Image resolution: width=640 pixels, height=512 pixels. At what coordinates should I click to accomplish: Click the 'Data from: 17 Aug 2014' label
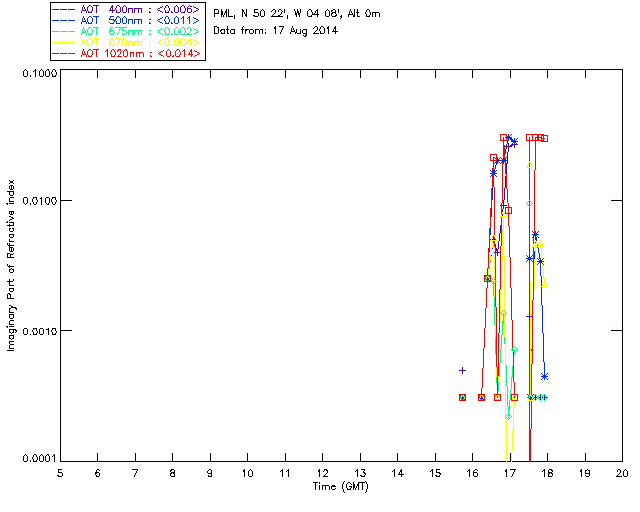tap(276, 31)
